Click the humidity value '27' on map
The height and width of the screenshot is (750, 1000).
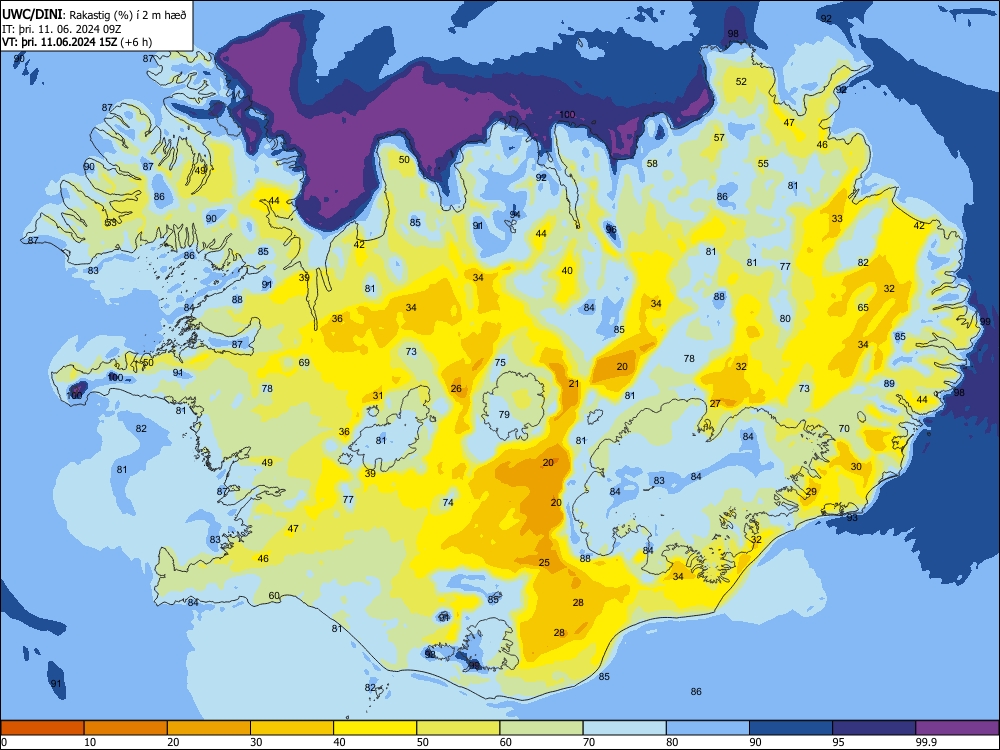[715, 404]
